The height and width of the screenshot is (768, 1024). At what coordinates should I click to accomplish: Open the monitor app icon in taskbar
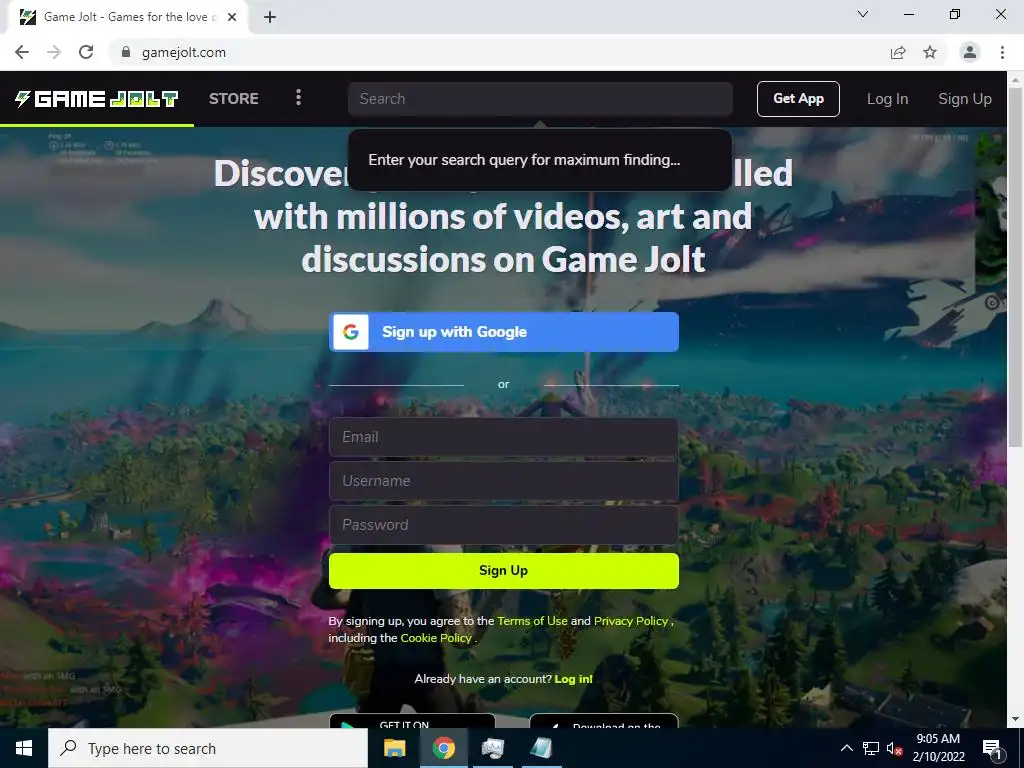pos(492,748)
